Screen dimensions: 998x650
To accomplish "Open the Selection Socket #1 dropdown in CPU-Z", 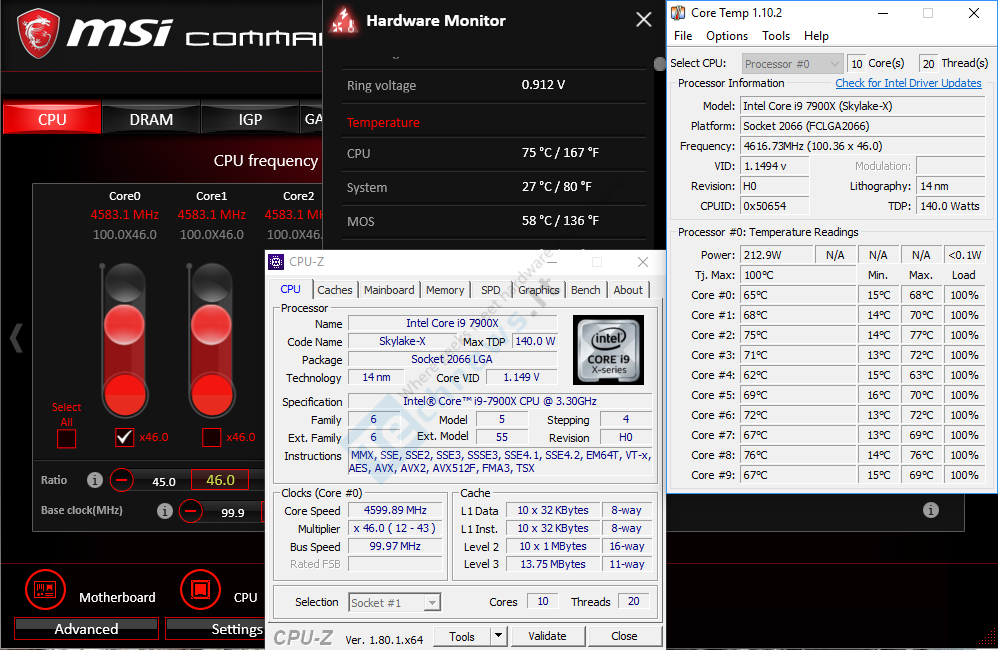I will [x=395, y=602].
